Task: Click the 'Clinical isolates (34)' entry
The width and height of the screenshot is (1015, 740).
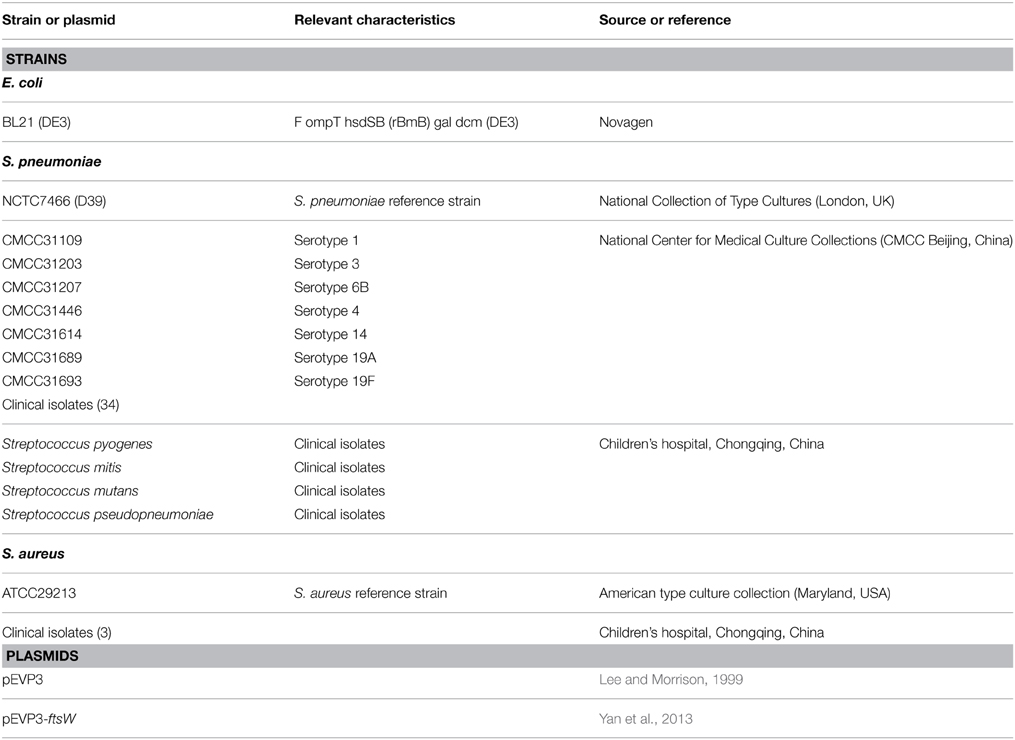Action: point(61,405)
